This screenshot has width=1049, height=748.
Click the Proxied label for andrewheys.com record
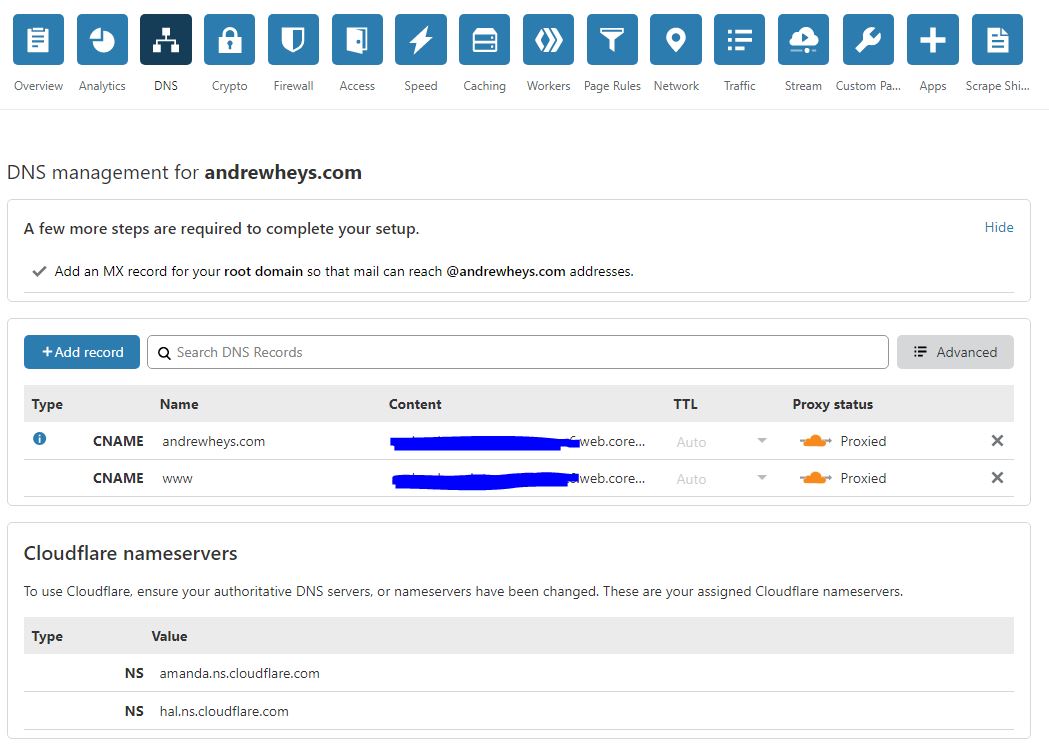click(863, 442)
